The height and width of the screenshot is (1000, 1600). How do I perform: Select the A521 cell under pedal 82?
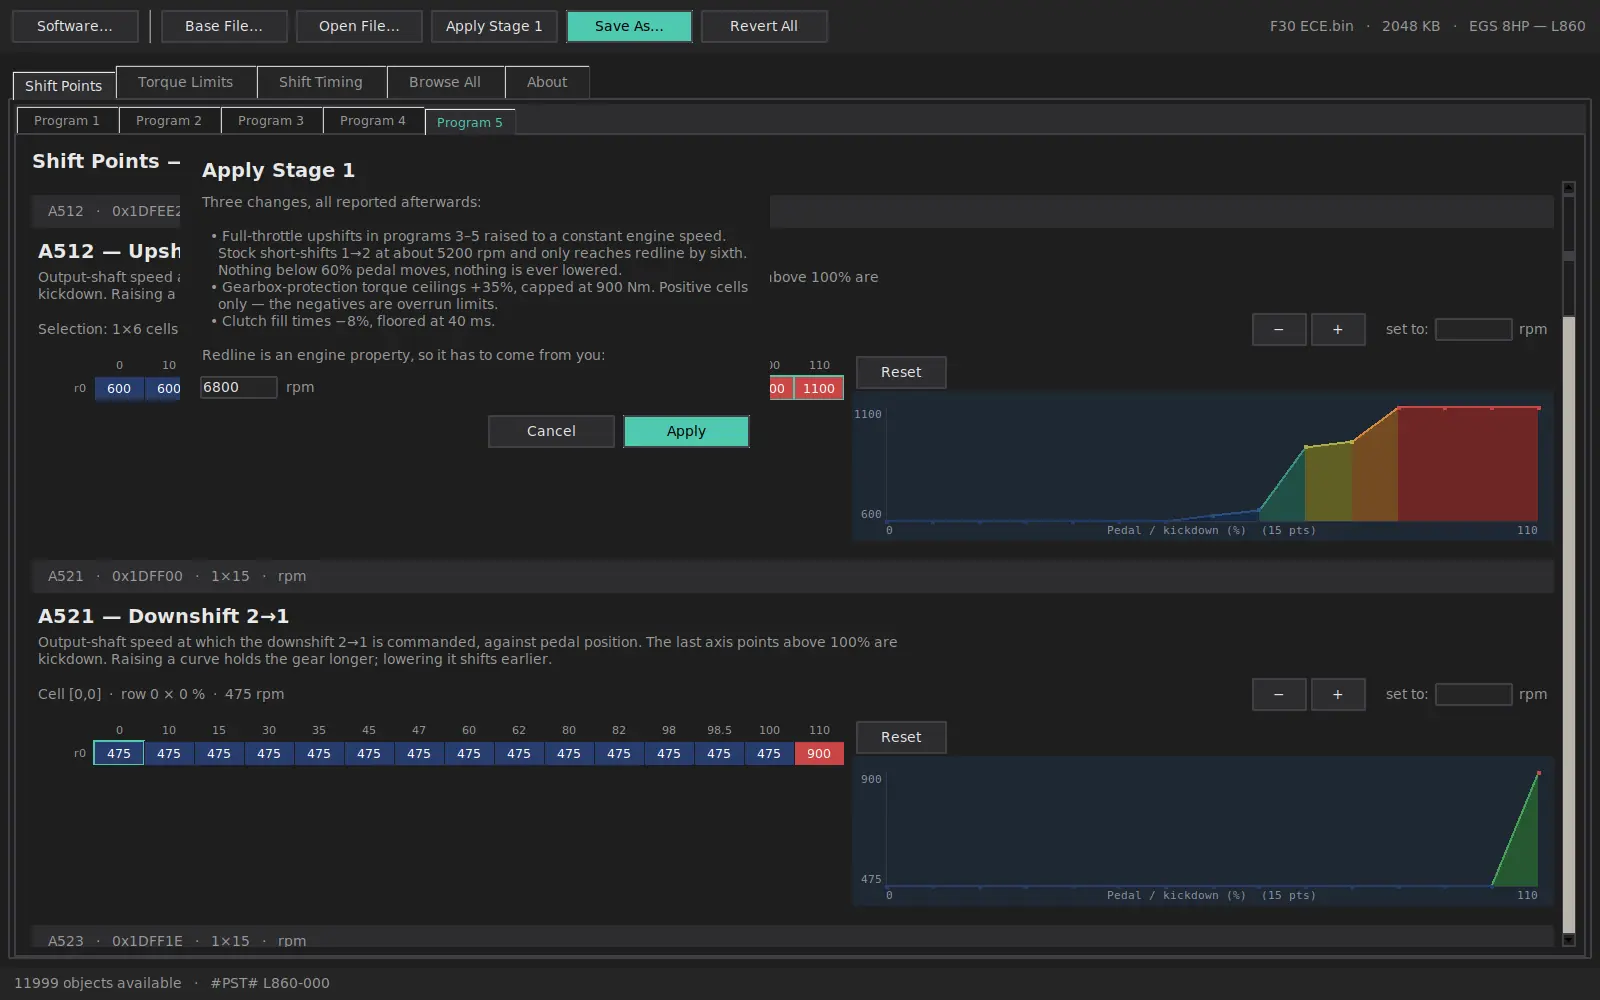[x=619, y=753]
